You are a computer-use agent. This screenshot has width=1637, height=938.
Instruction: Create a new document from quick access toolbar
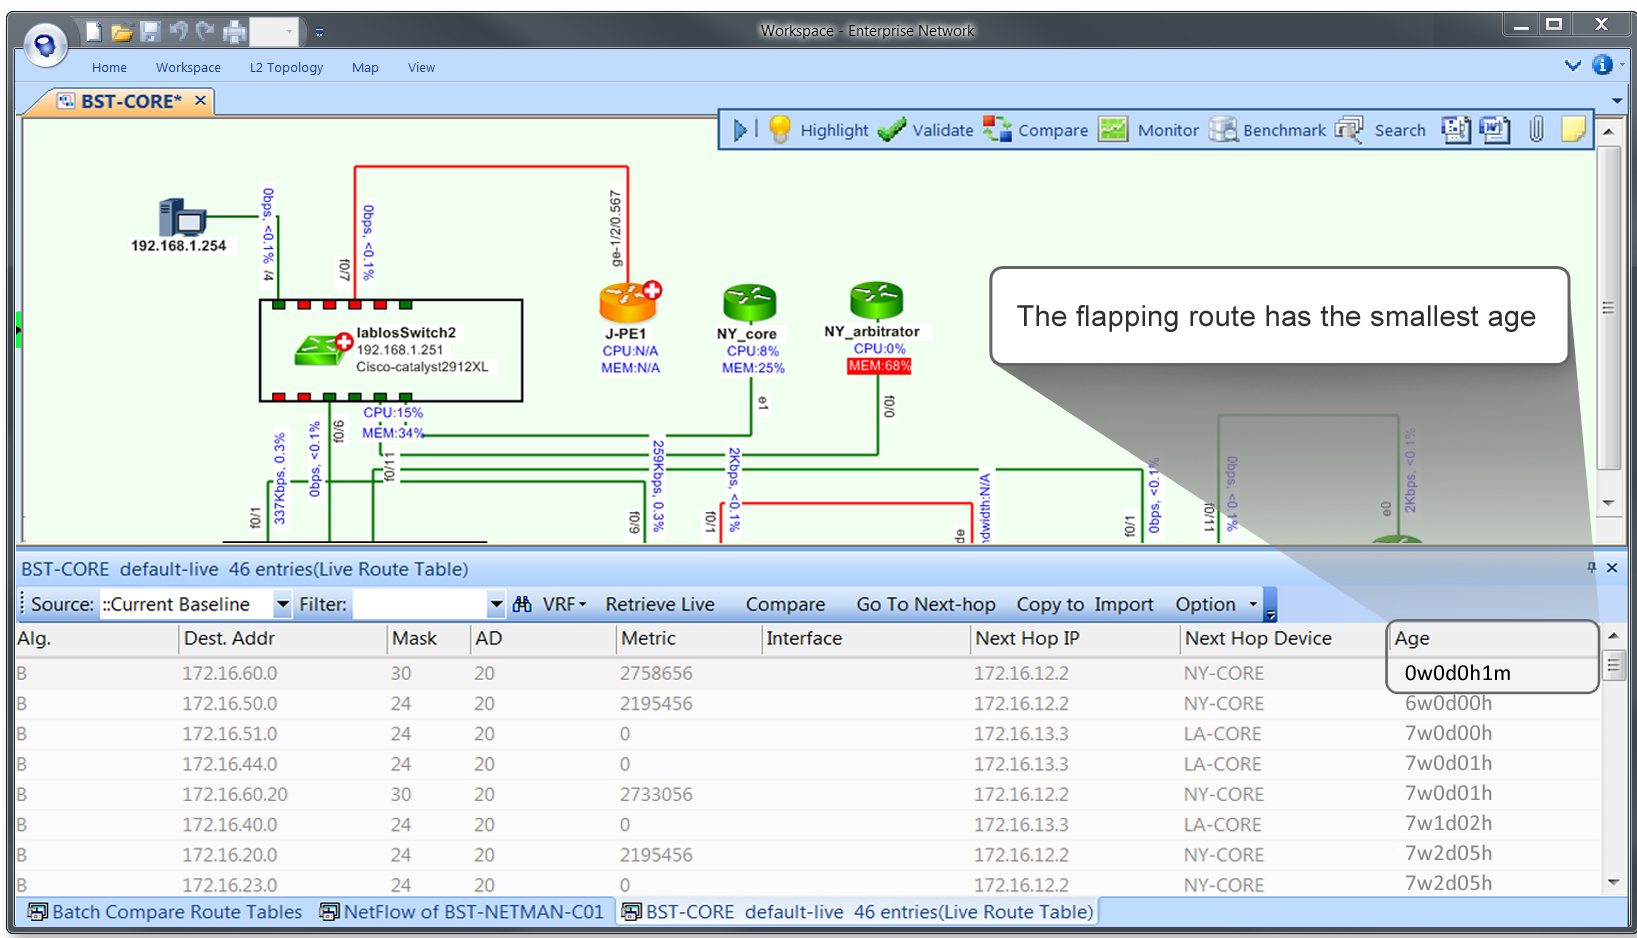coord(93,32)
